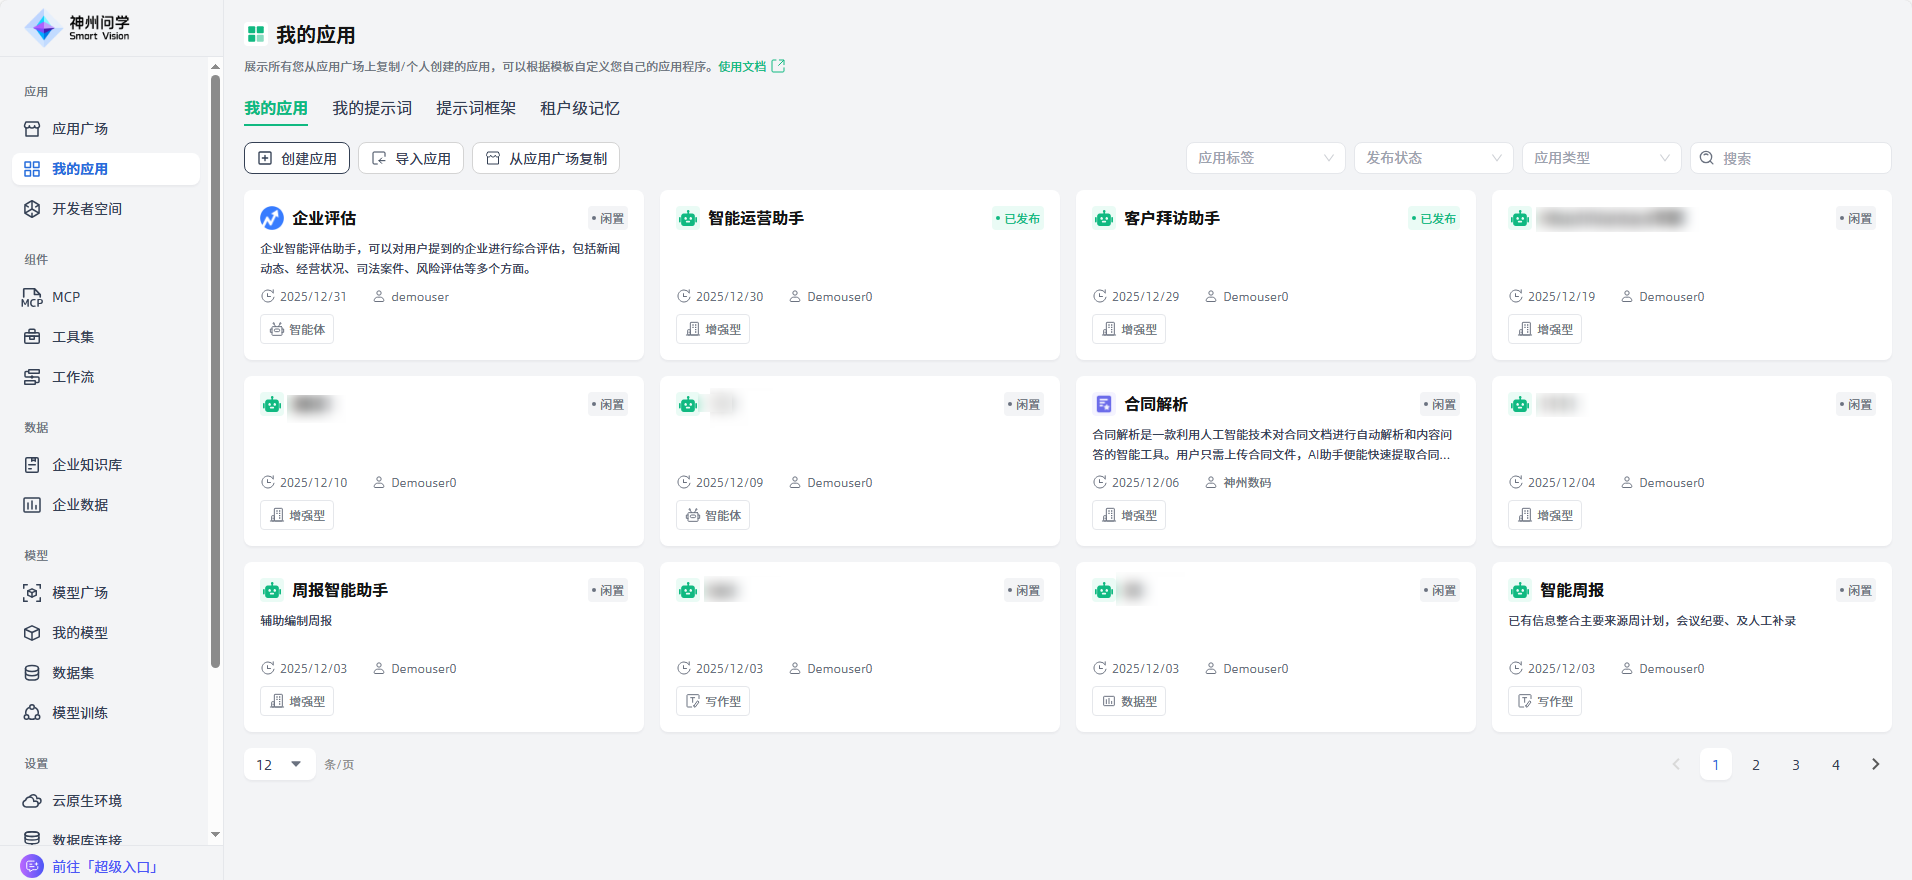Viewport: 1912px width, 880px height.
Task: Click the 神州问学 Smart Vision logo
Action: (78, 28)
